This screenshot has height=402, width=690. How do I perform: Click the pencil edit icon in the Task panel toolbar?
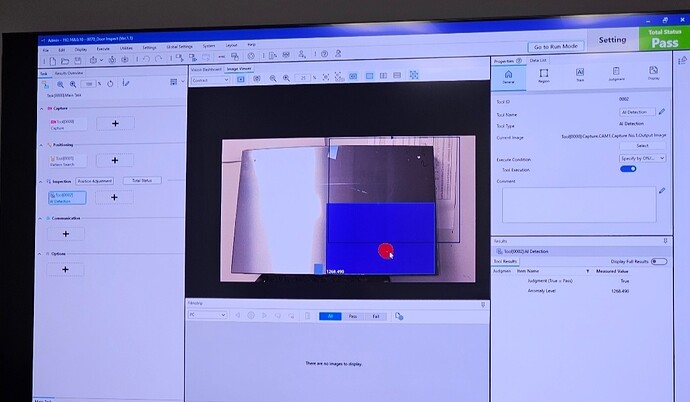click(126, 83)
